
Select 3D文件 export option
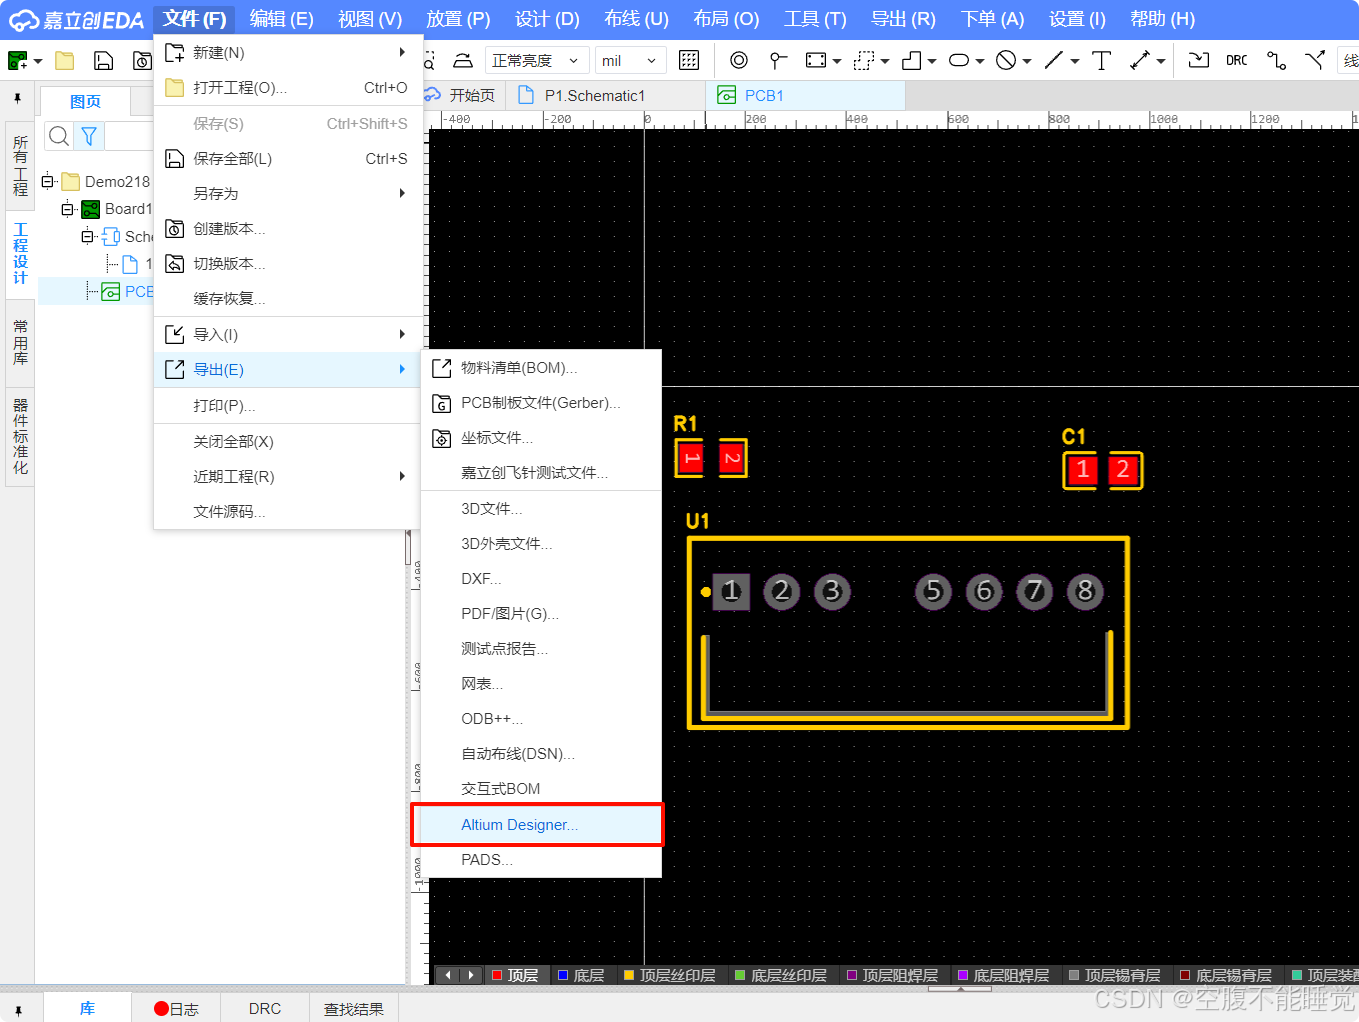[541, 509]
